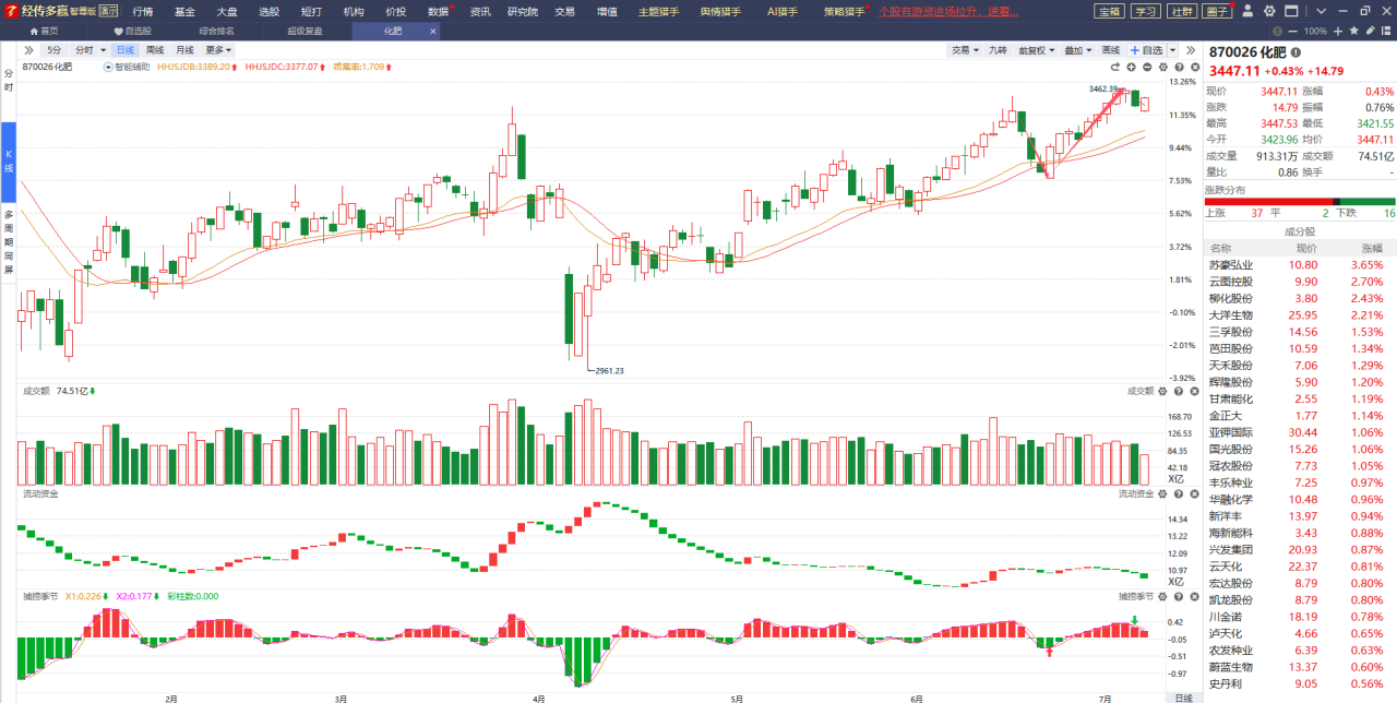Screen dimensions: 1397x703
Task: Click the 成交额 label on panel right
Action: (x=1140, y=391)
